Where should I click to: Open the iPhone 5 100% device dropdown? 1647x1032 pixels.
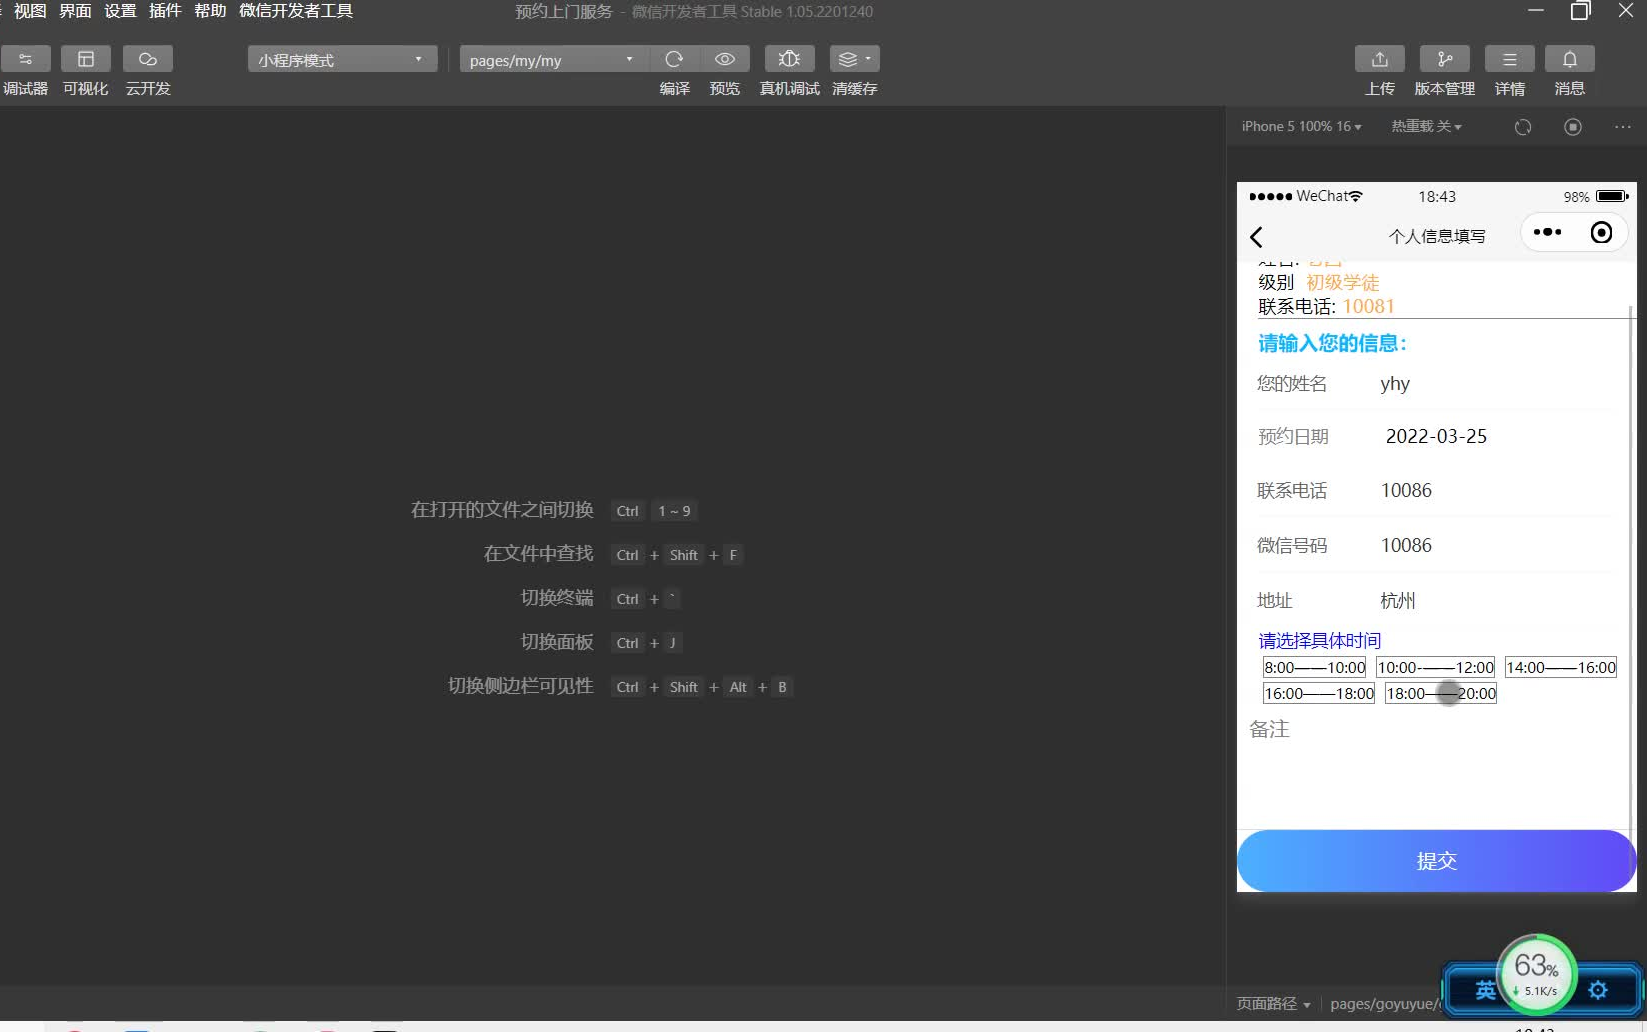tap(1301, 127)
